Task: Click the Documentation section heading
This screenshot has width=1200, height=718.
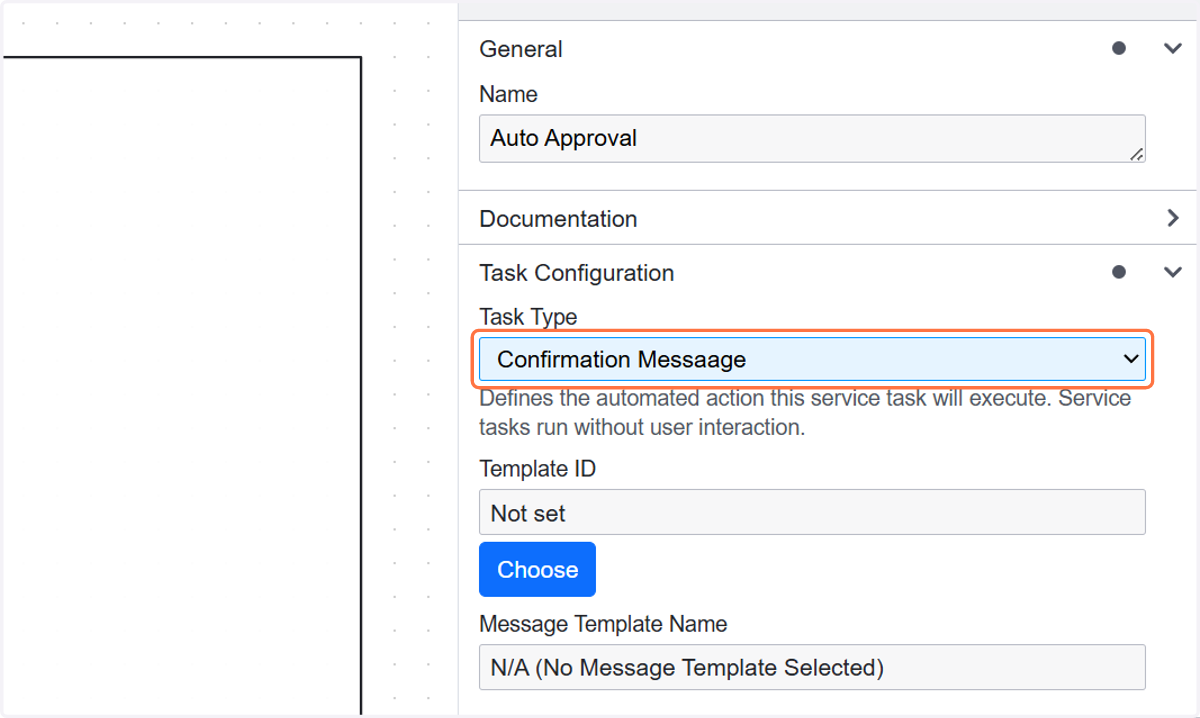Action: tap(558, 219)
